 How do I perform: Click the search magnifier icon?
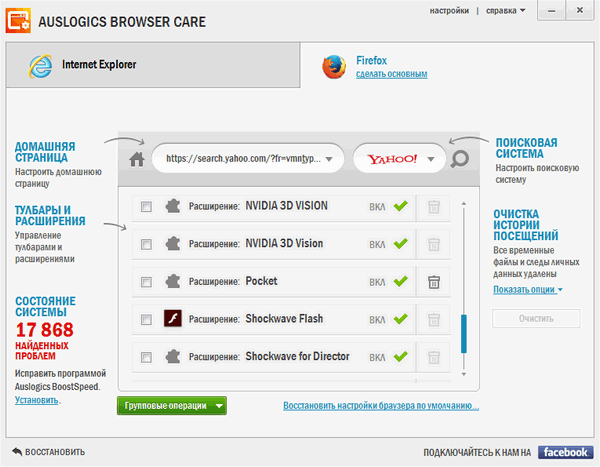[459, 159]
